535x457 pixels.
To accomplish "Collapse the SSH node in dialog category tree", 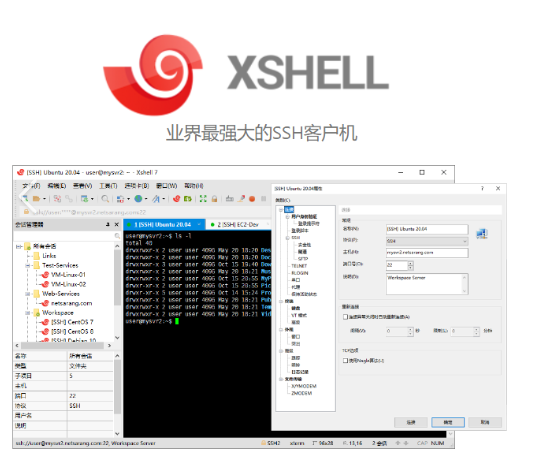I will pos(287,238).
